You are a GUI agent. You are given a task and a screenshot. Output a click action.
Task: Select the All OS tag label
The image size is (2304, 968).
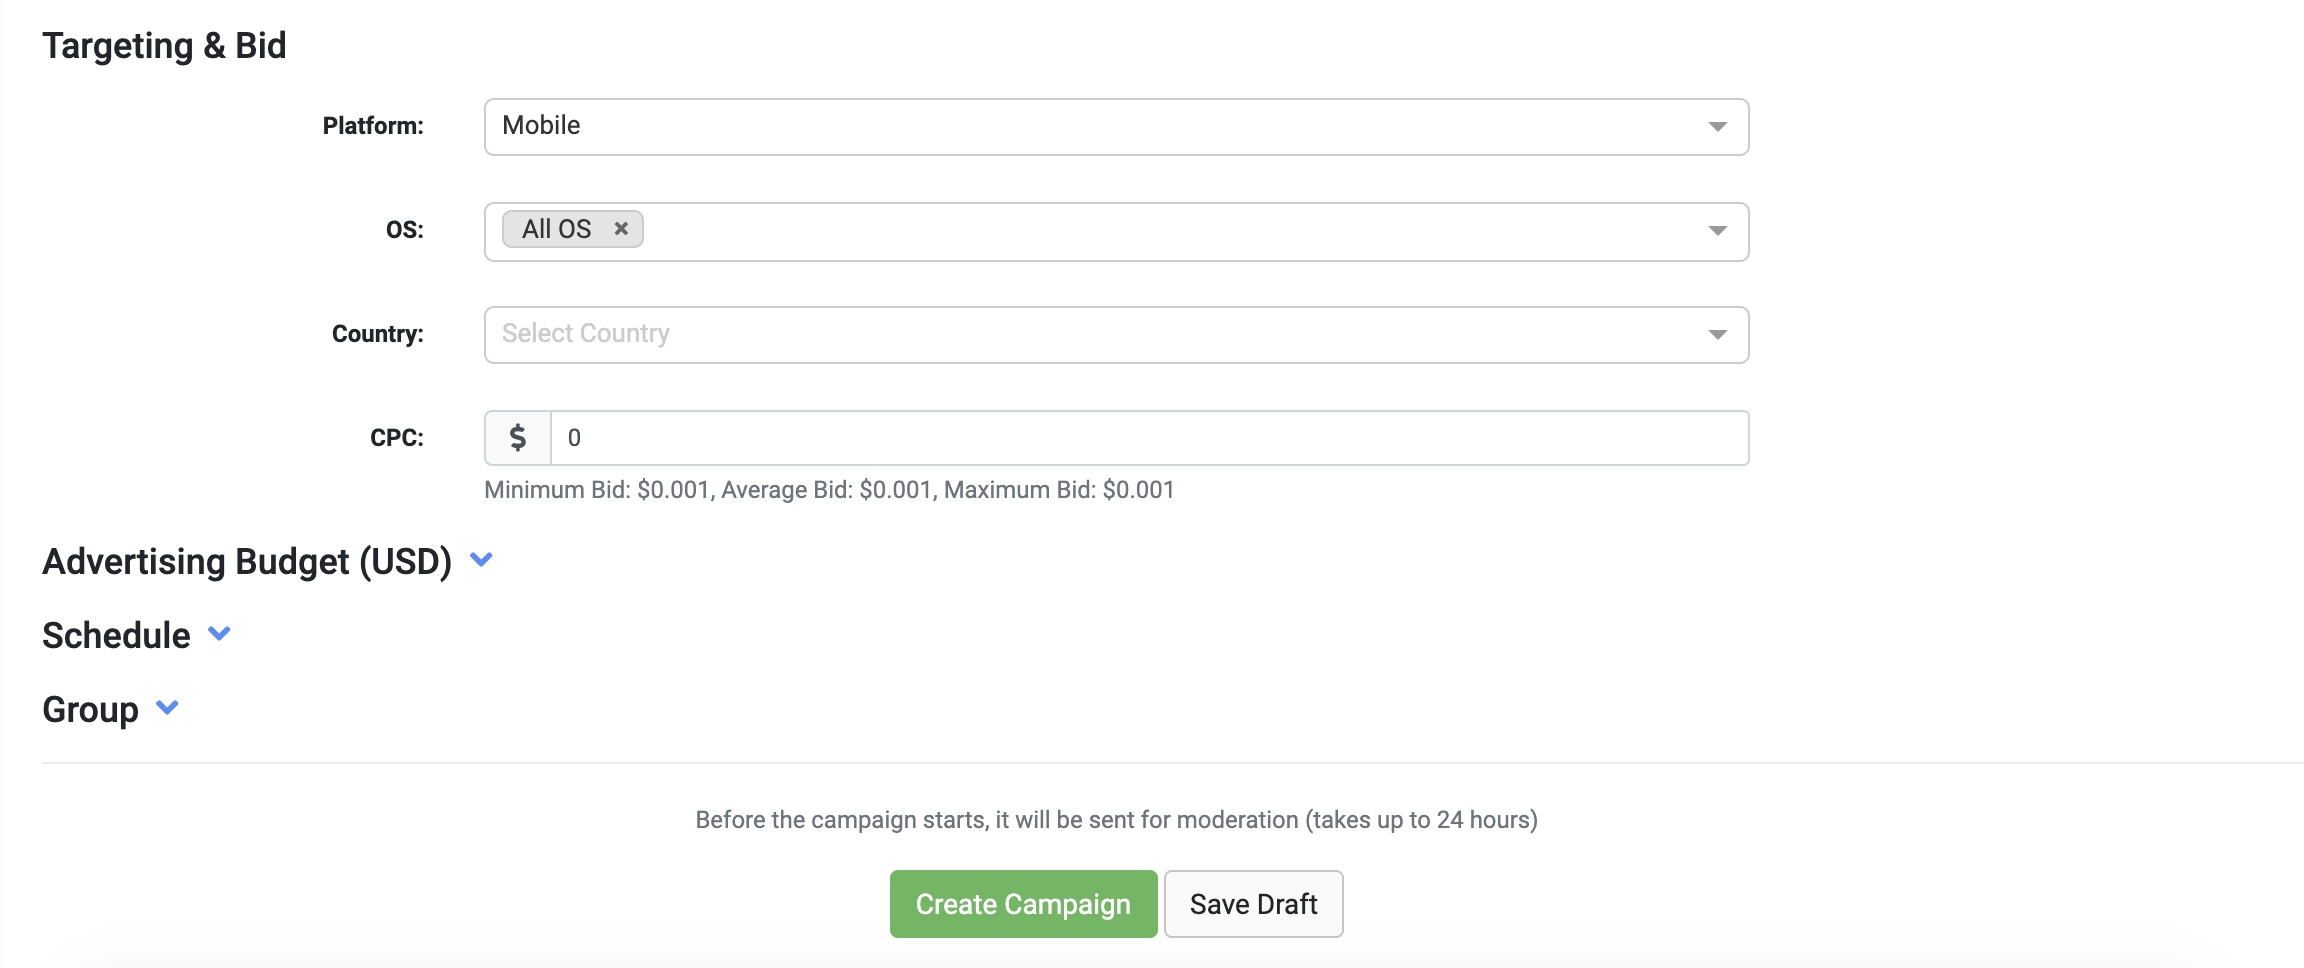point(556,229)
